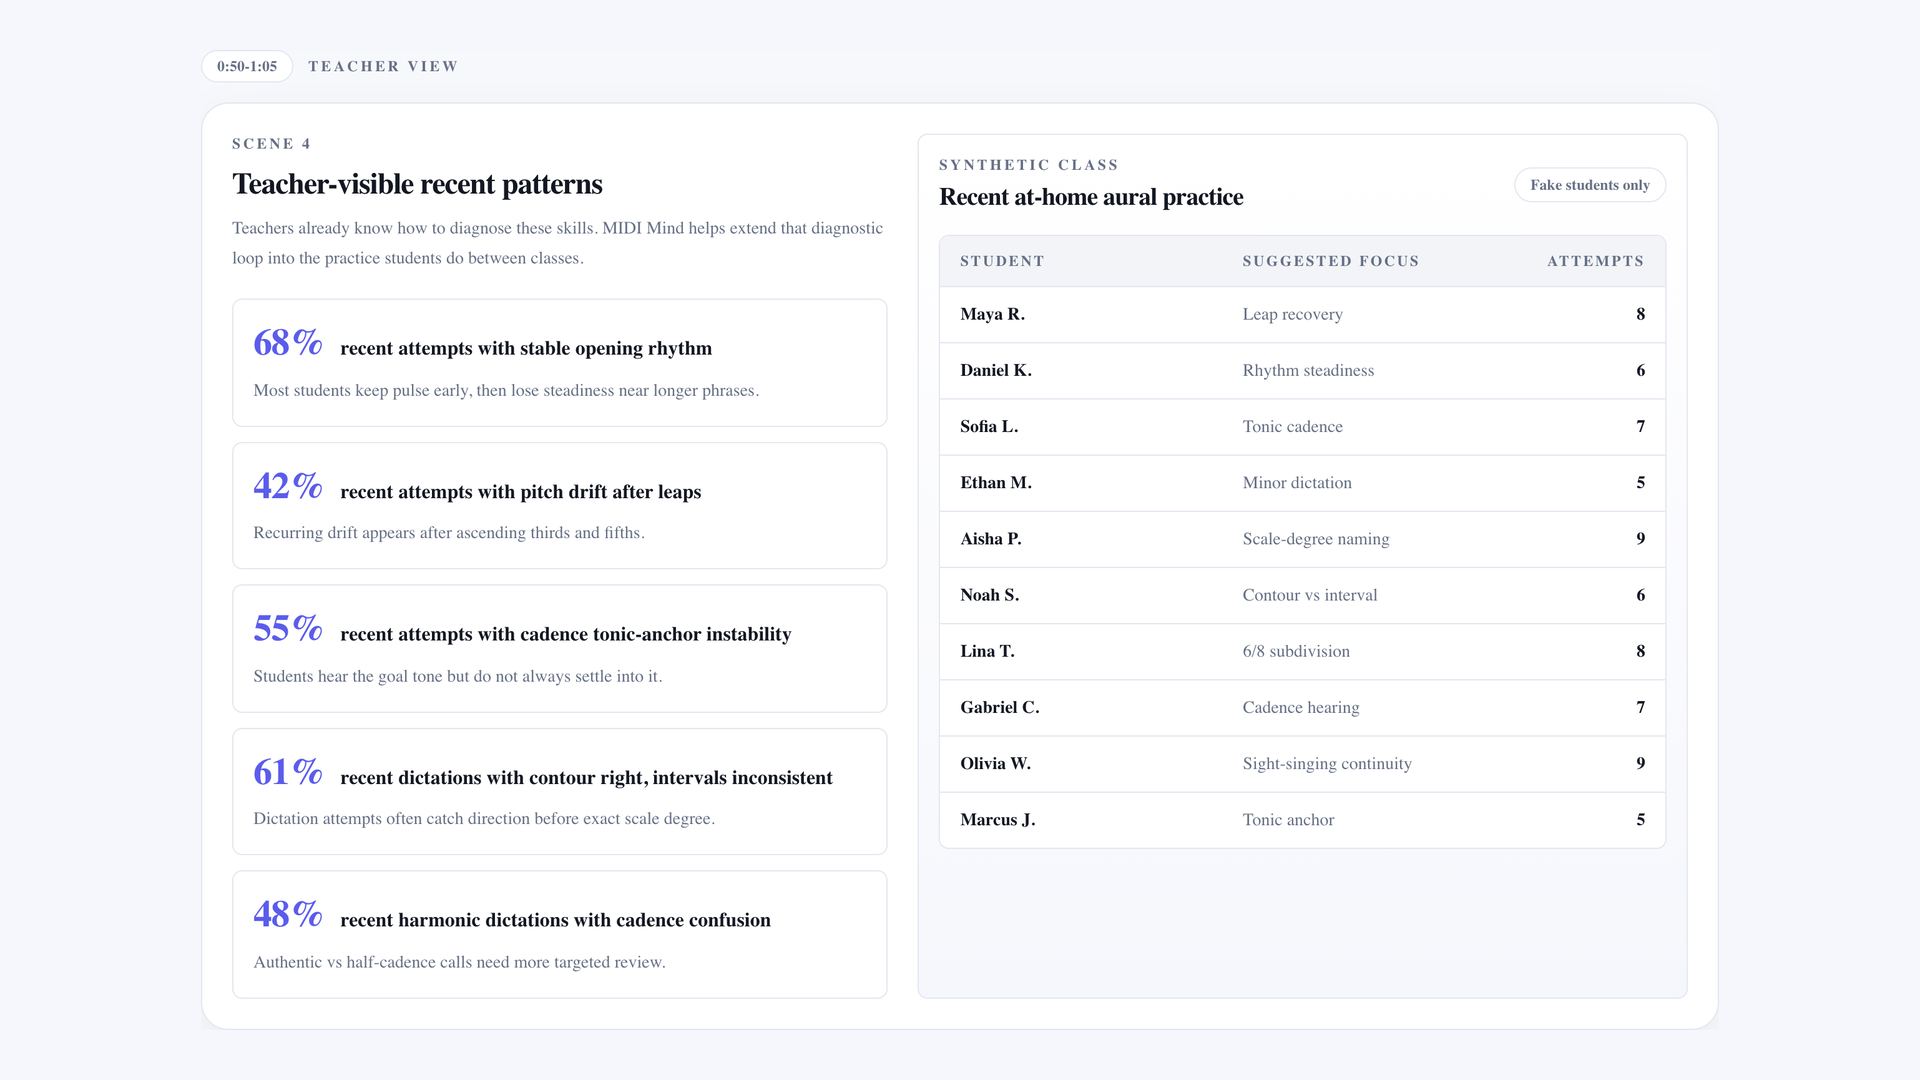Click the Ethan M. table row

click(1302, 482)
